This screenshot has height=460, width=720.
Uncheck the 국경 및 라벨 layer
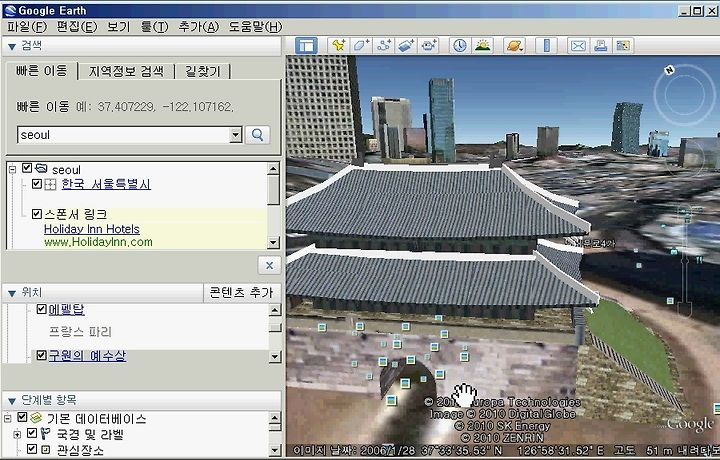pos(32,433)
